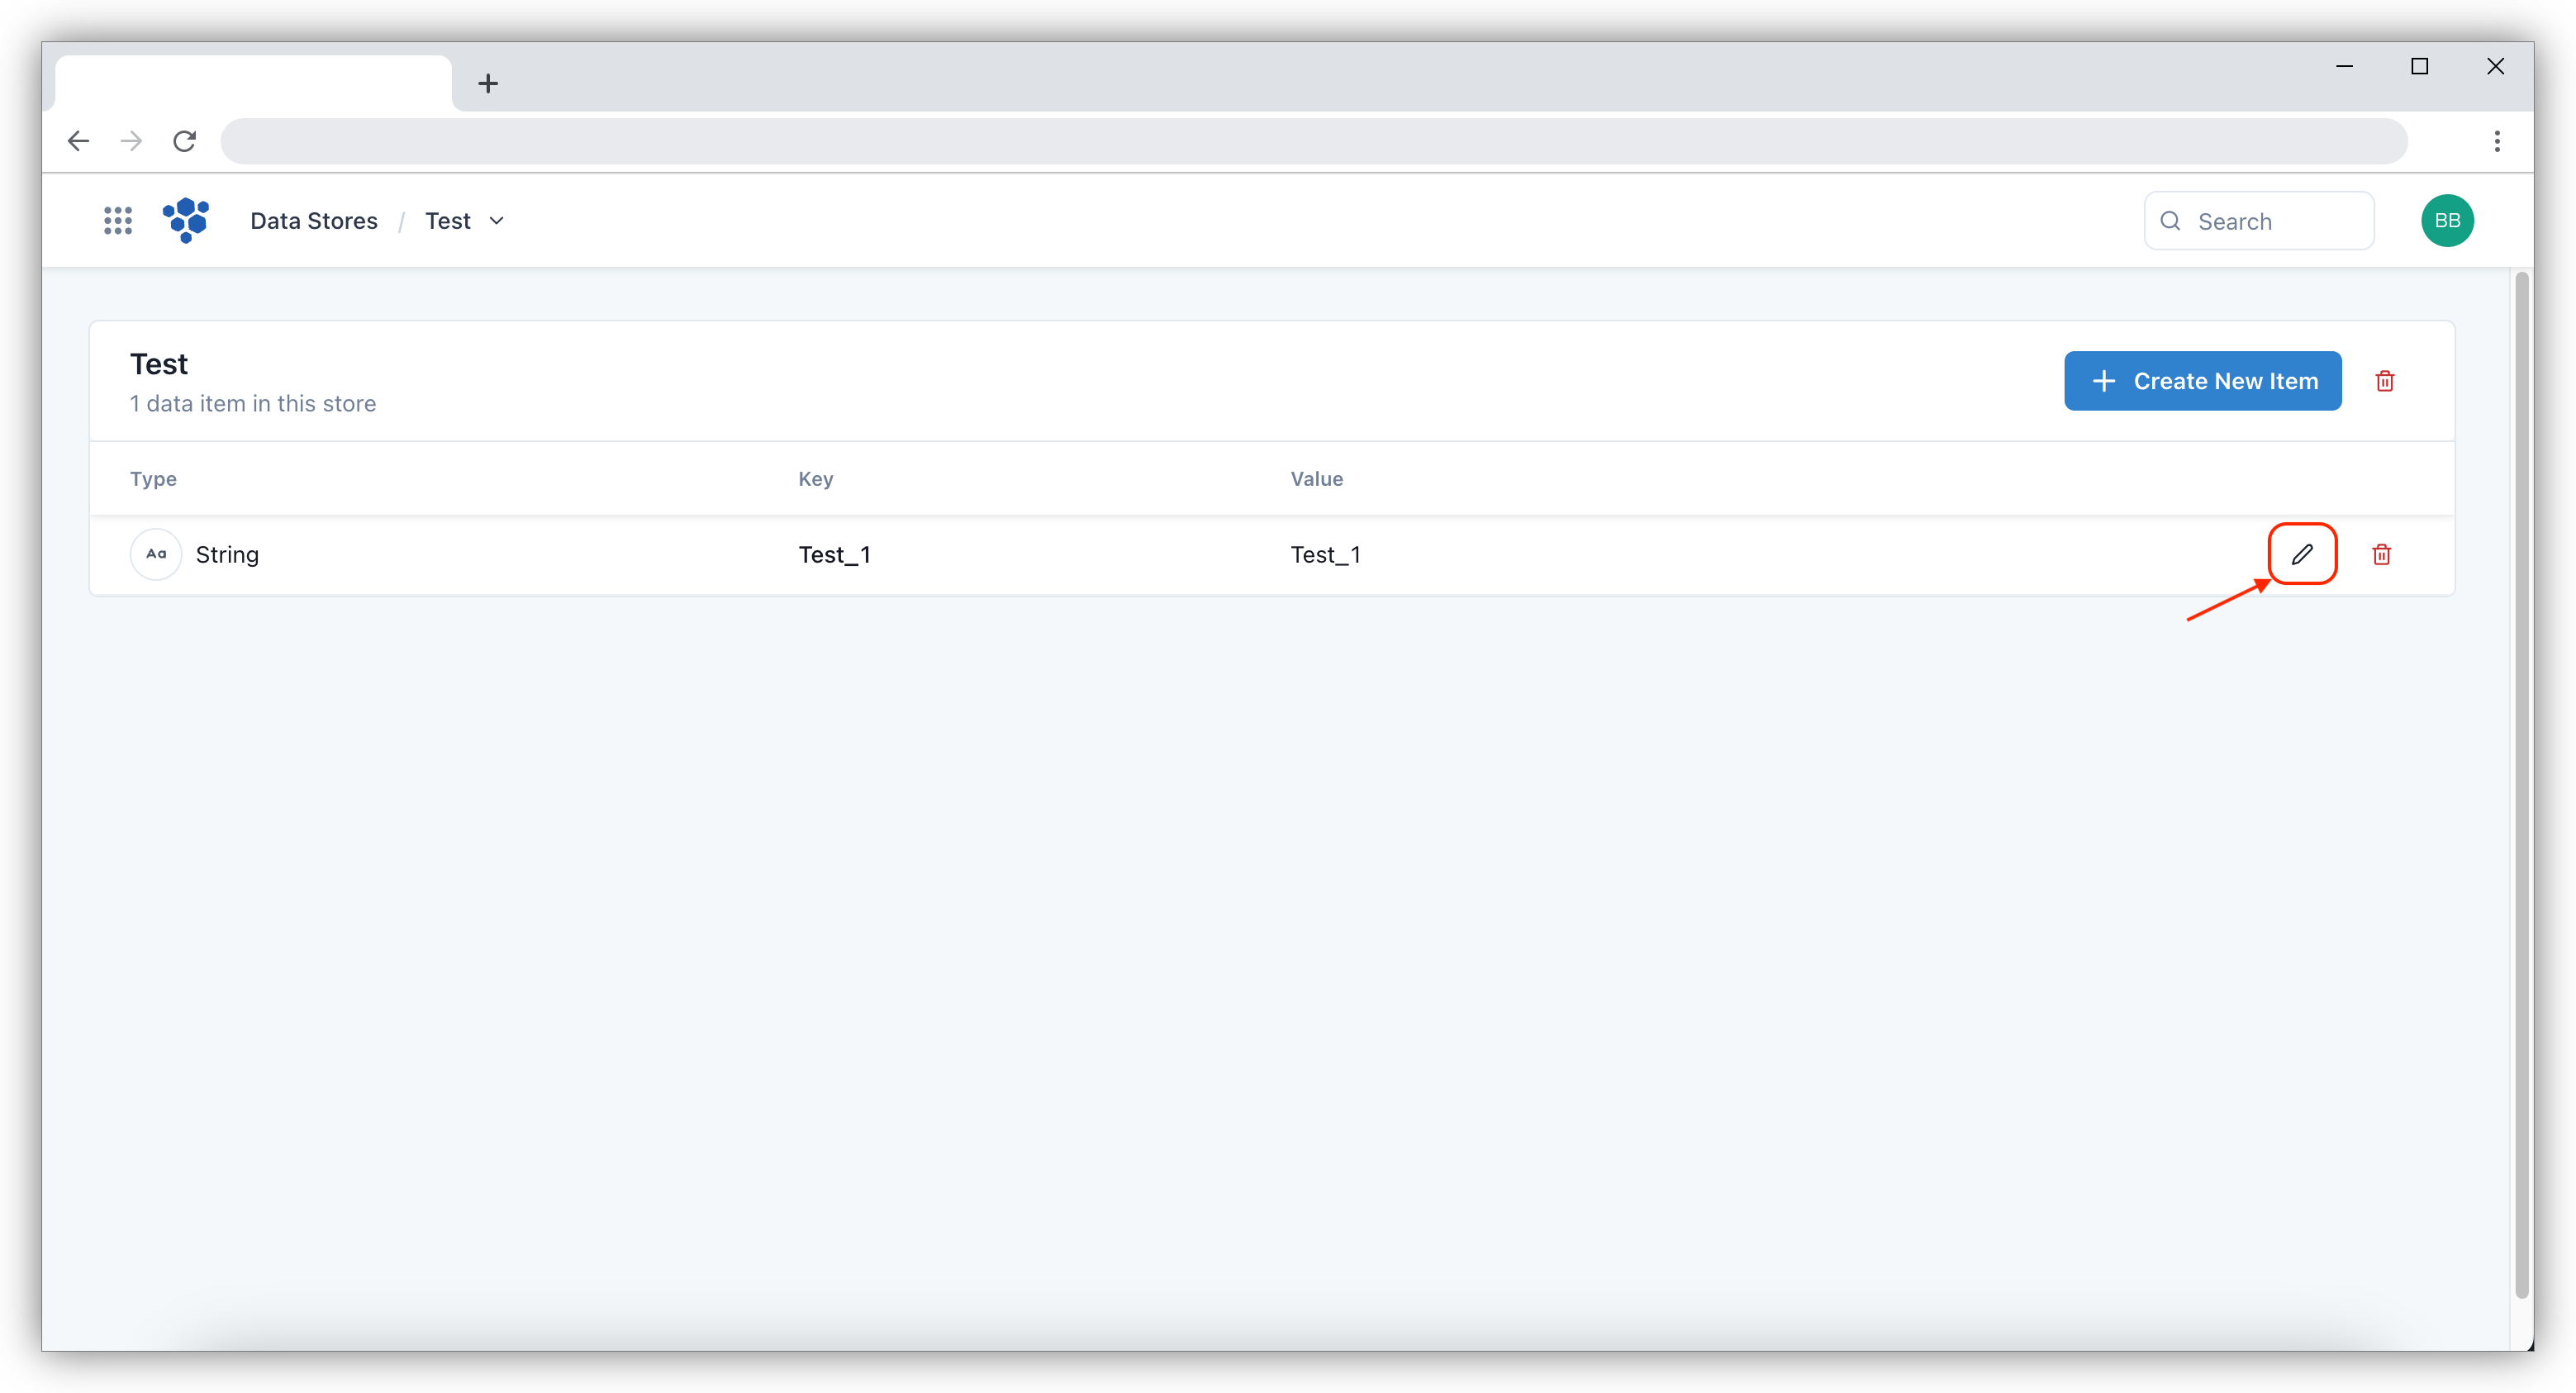Expand the Test store dropdown chevron
Screen dimensions: 2576x1393
pyautogui.click(x=496, y=221)
